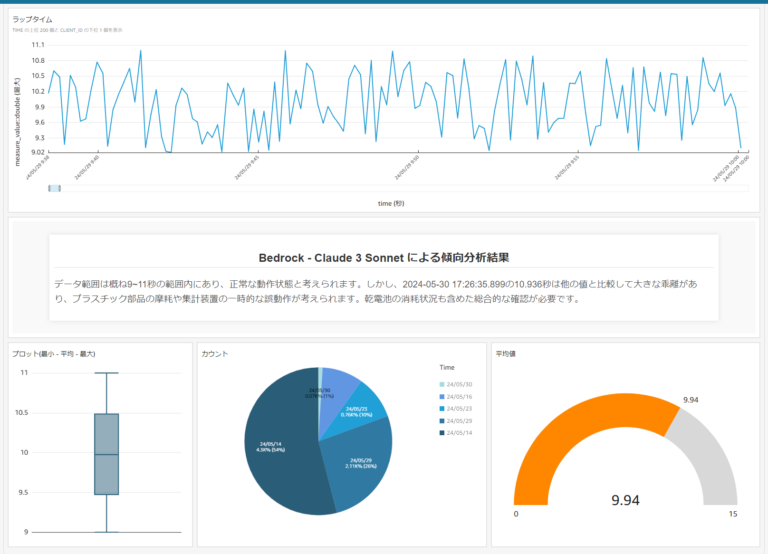Screen dimensions: 768x554
Task: Click the 24/05/29 (26%) pie slice
Action: pyautogui.click(x=360, y=463)
